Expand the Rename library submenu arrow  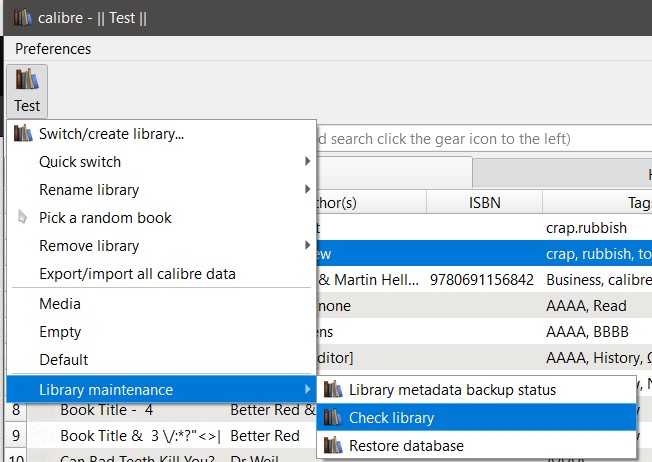pos(307,189)
